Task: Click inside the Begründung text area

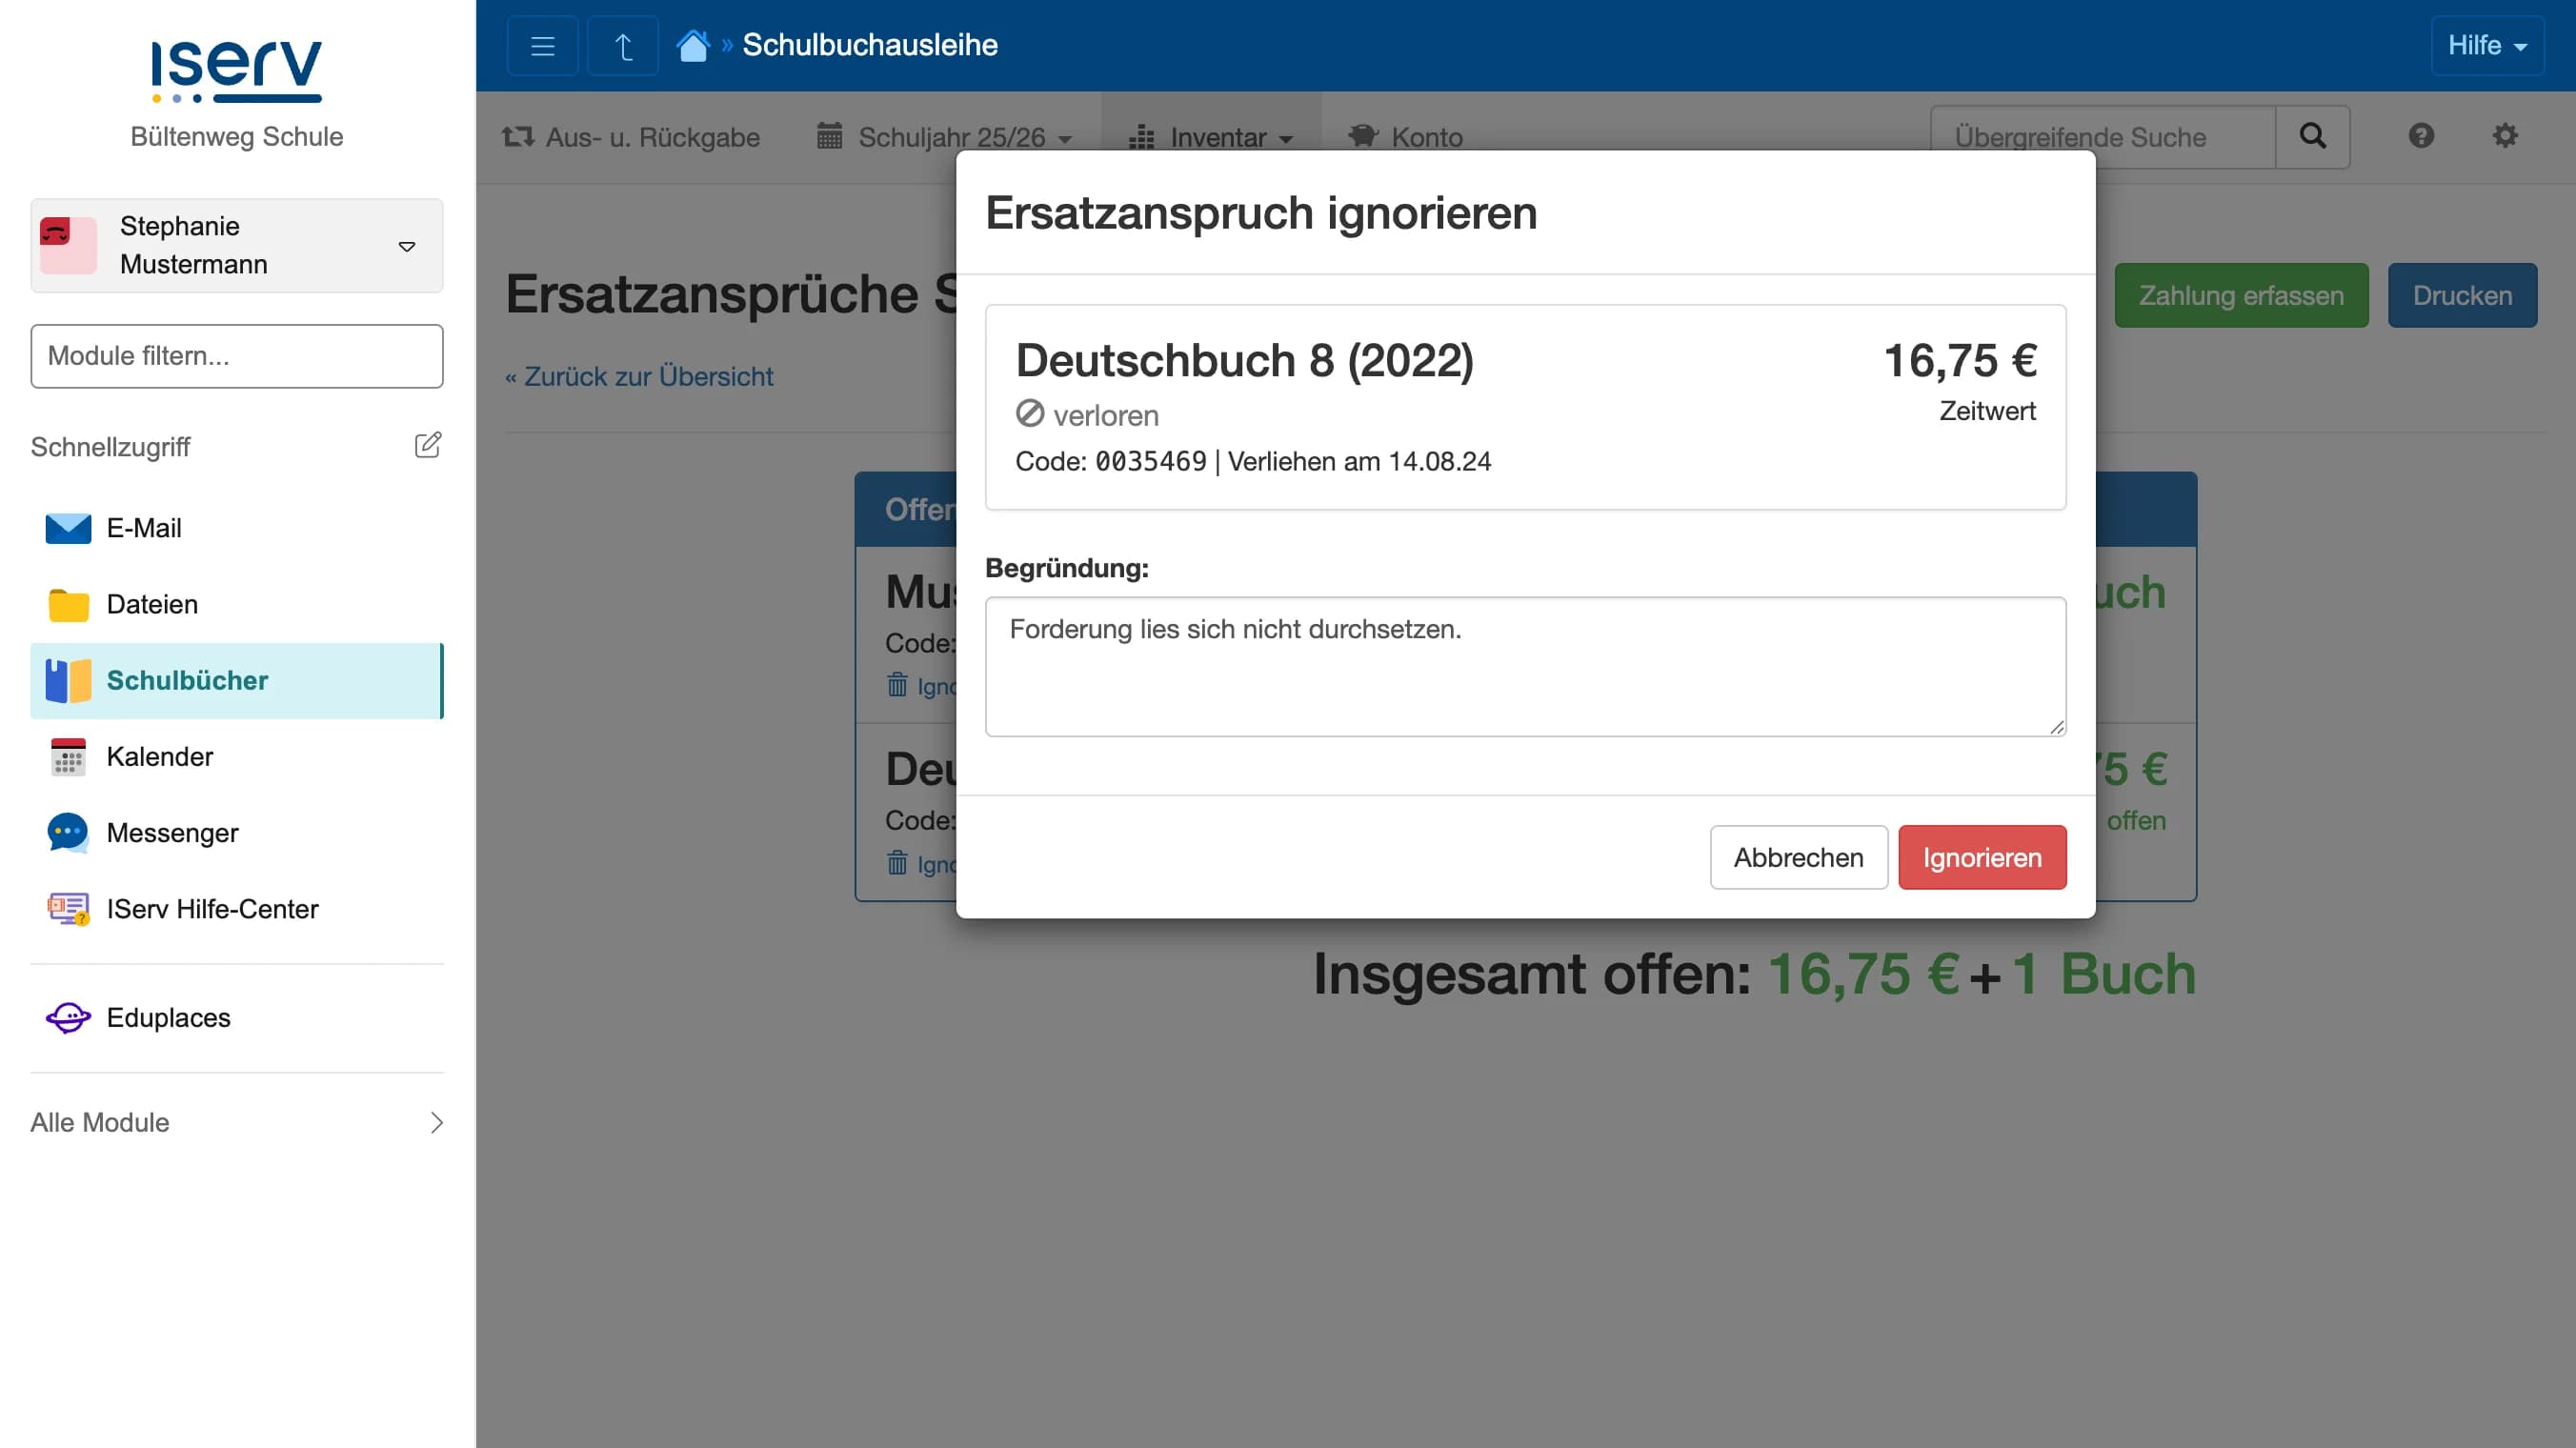Action: (x=1524, y=666)
